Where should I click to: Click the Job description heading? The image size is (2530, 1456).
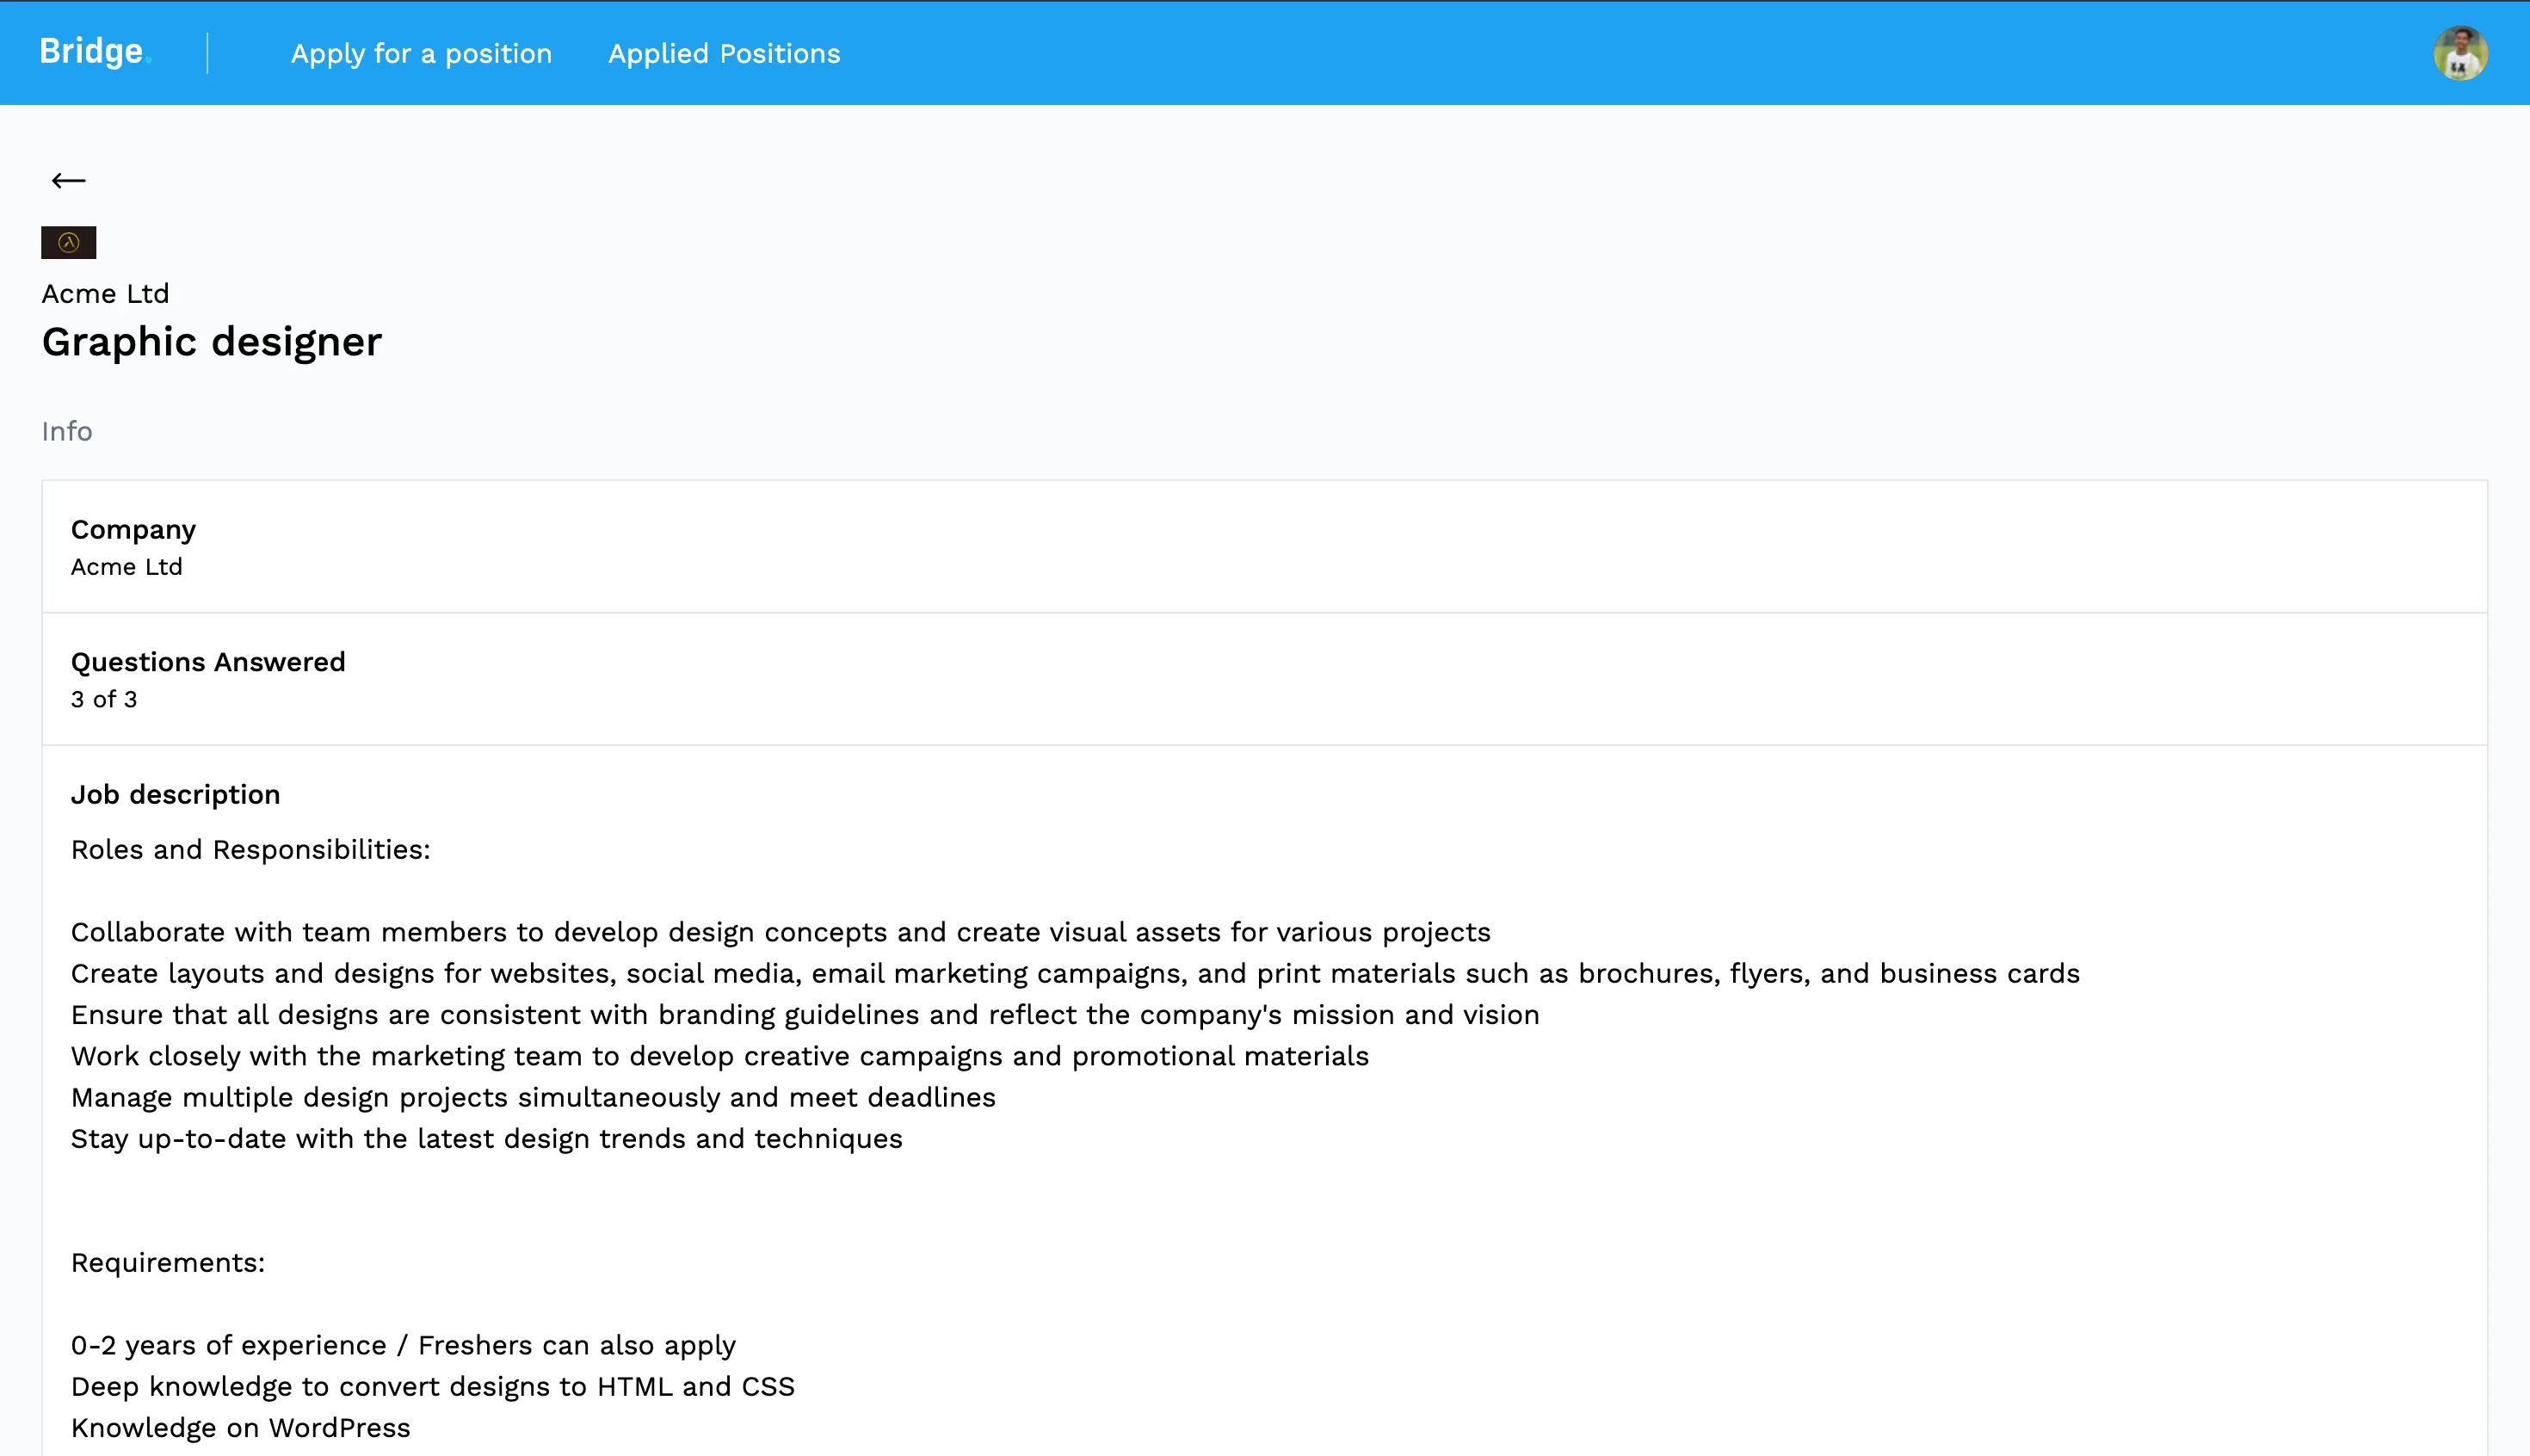(x=175, y=794)
